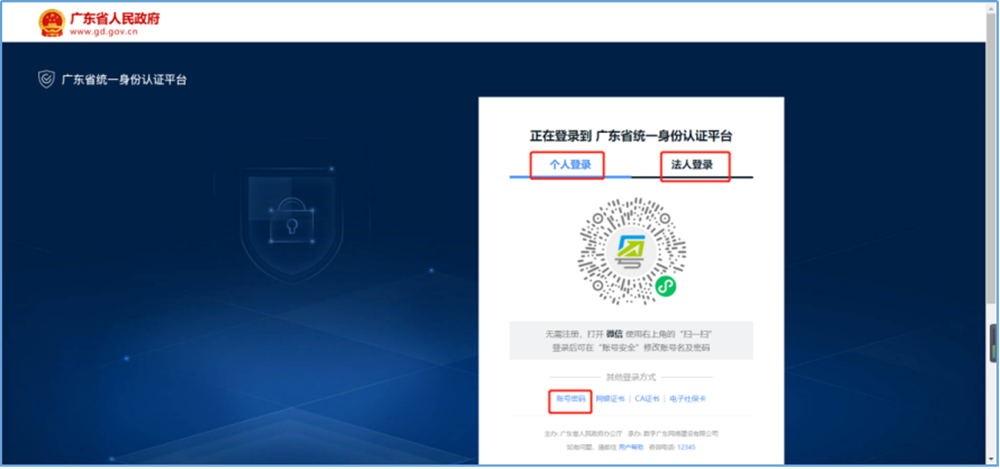Click the www.gd.gov.cn address text
The height and width of the screenshot is (469, 1000).
point(104,32)
